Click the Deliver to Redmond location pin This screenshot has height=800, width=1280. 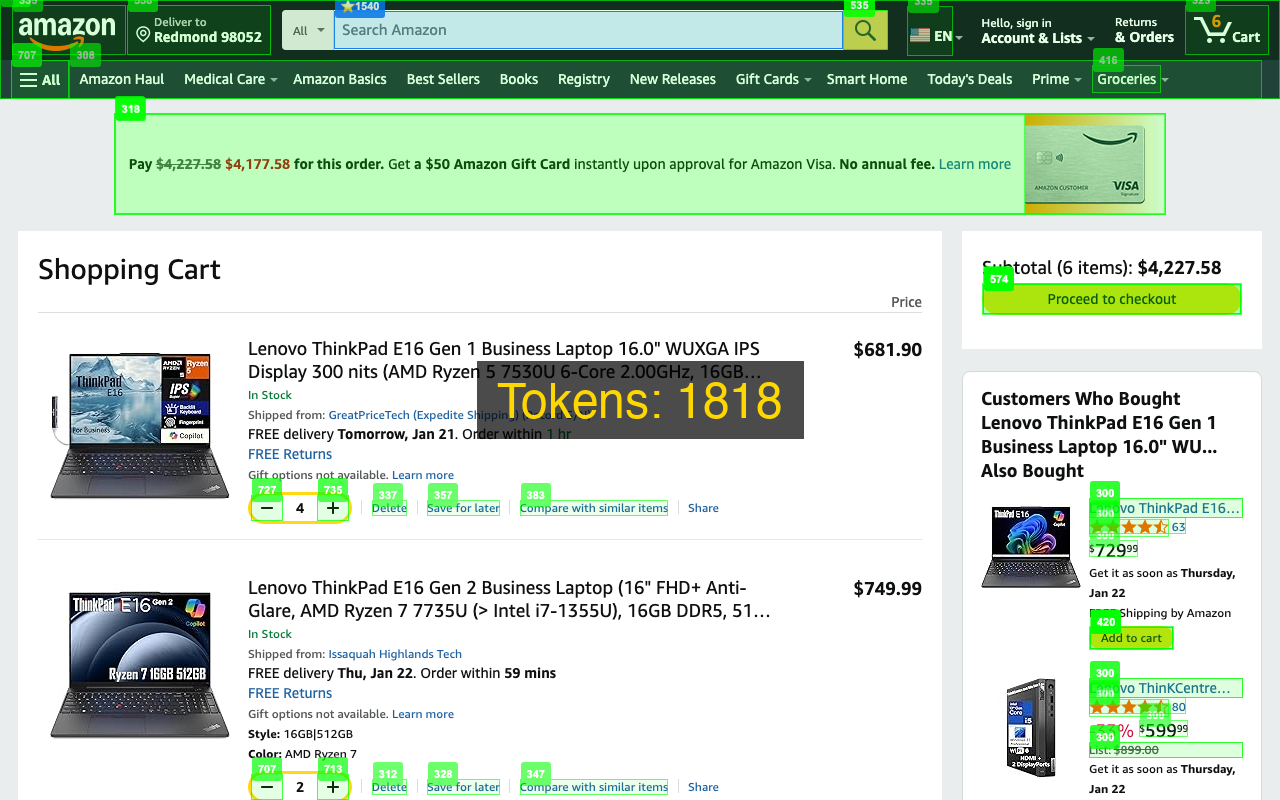143,36
